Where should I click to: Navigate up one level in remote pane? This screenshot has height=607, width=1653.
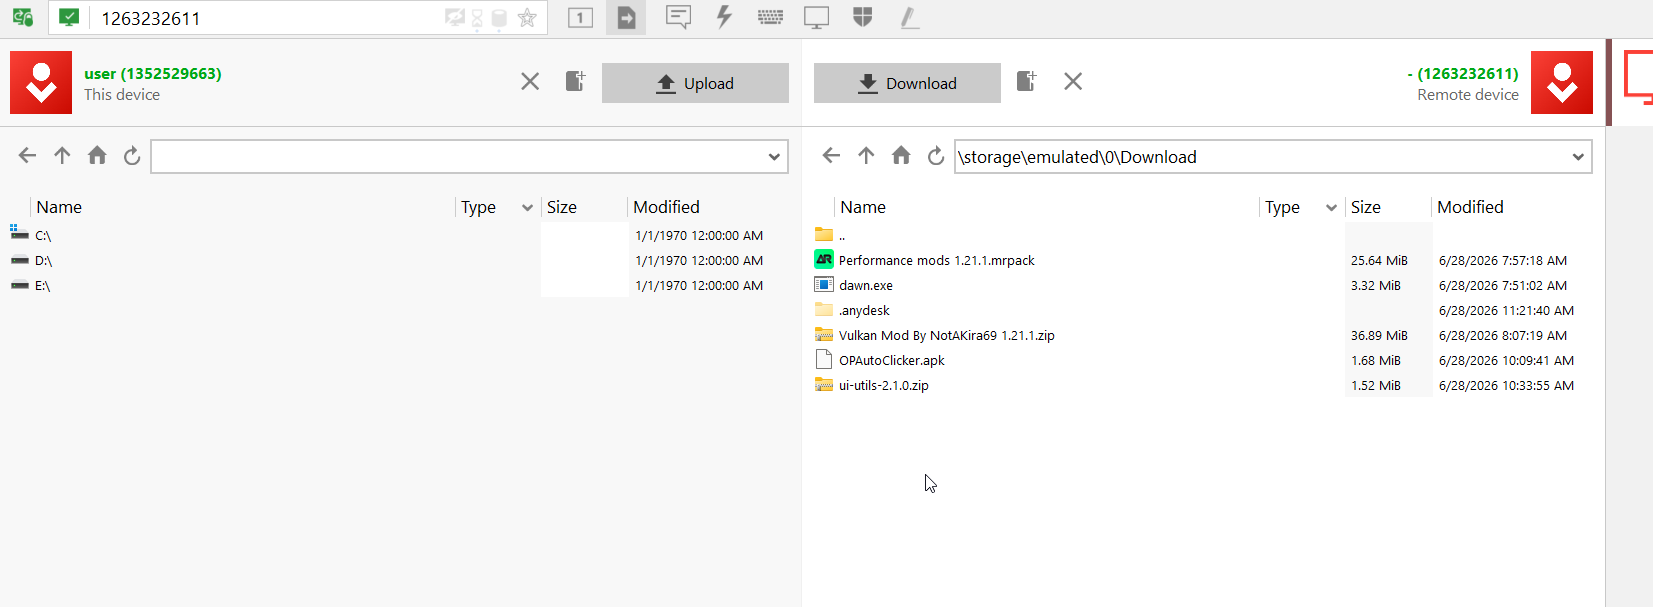tap(866, 156)
